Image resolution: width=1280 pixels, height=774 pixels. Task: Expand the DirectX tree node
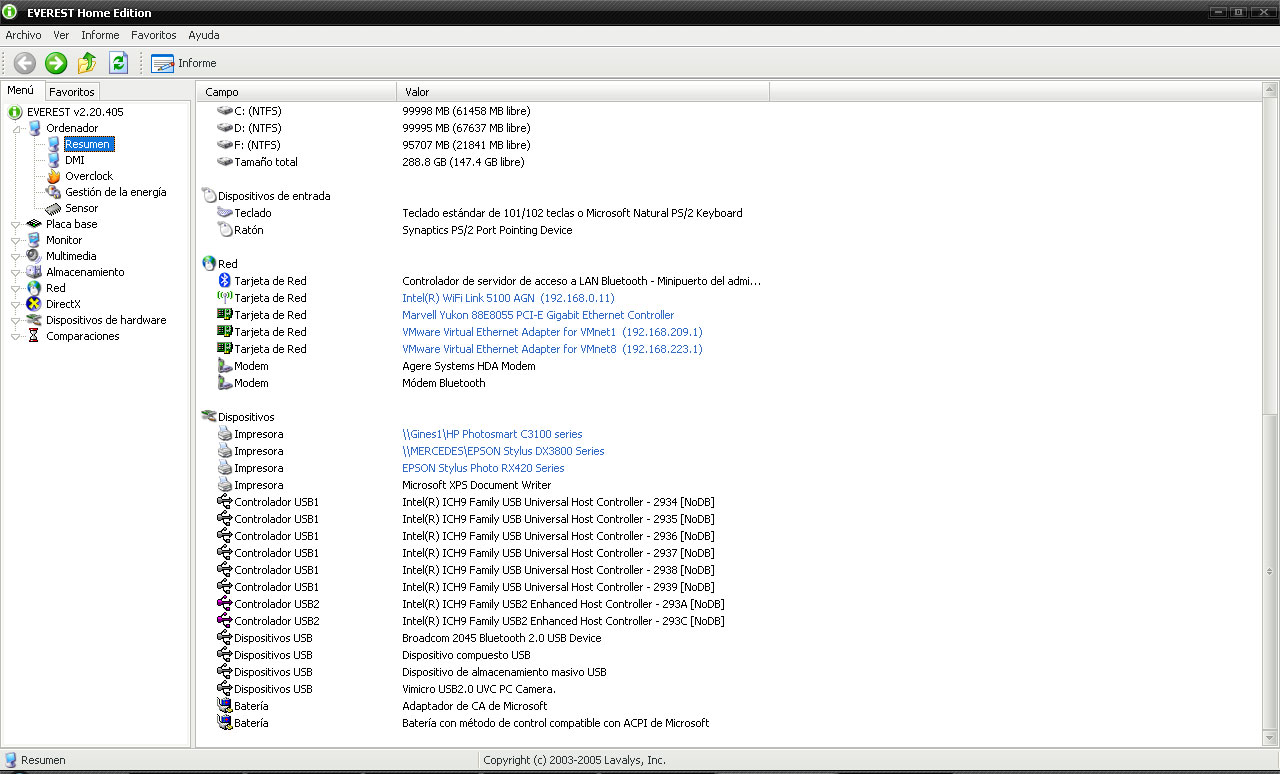tap(17, 304)
